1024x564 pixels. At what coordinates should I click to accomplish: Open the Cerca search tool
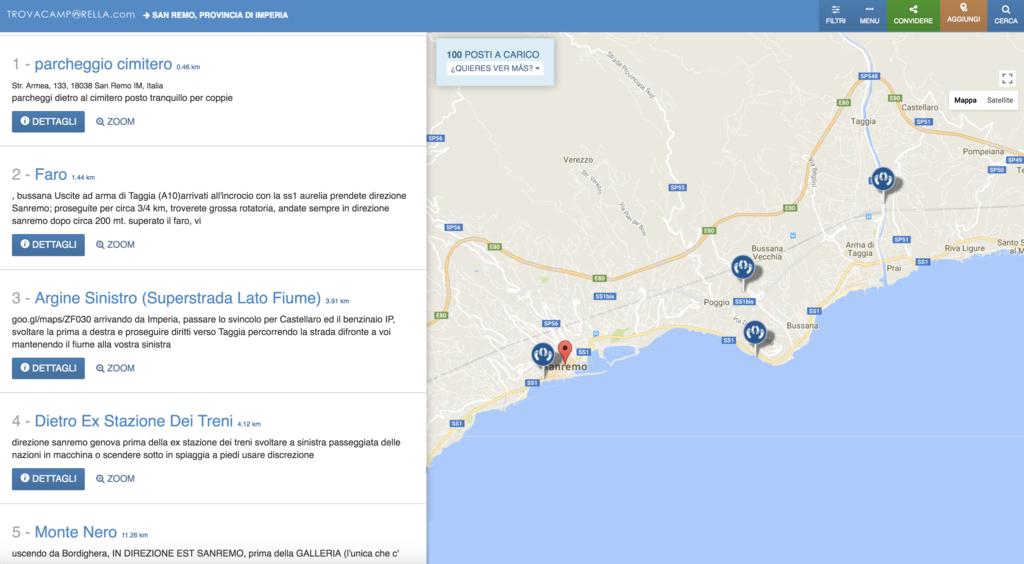tap(1005, 15)
